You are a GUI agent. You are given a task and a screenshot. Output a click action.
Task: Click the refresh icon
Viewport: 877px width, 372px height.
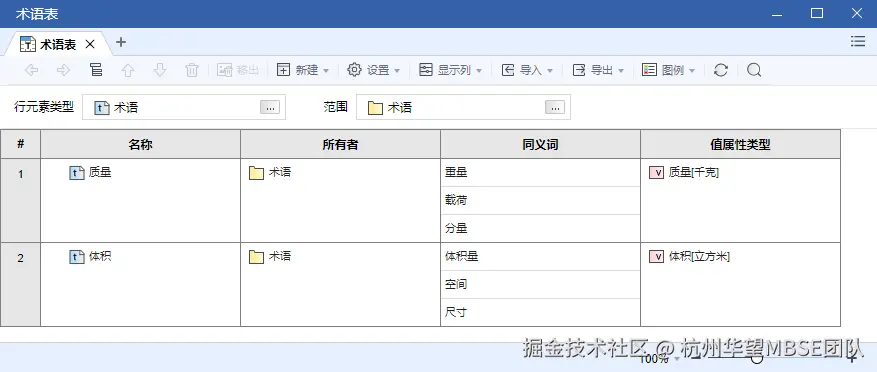point(721,70)
